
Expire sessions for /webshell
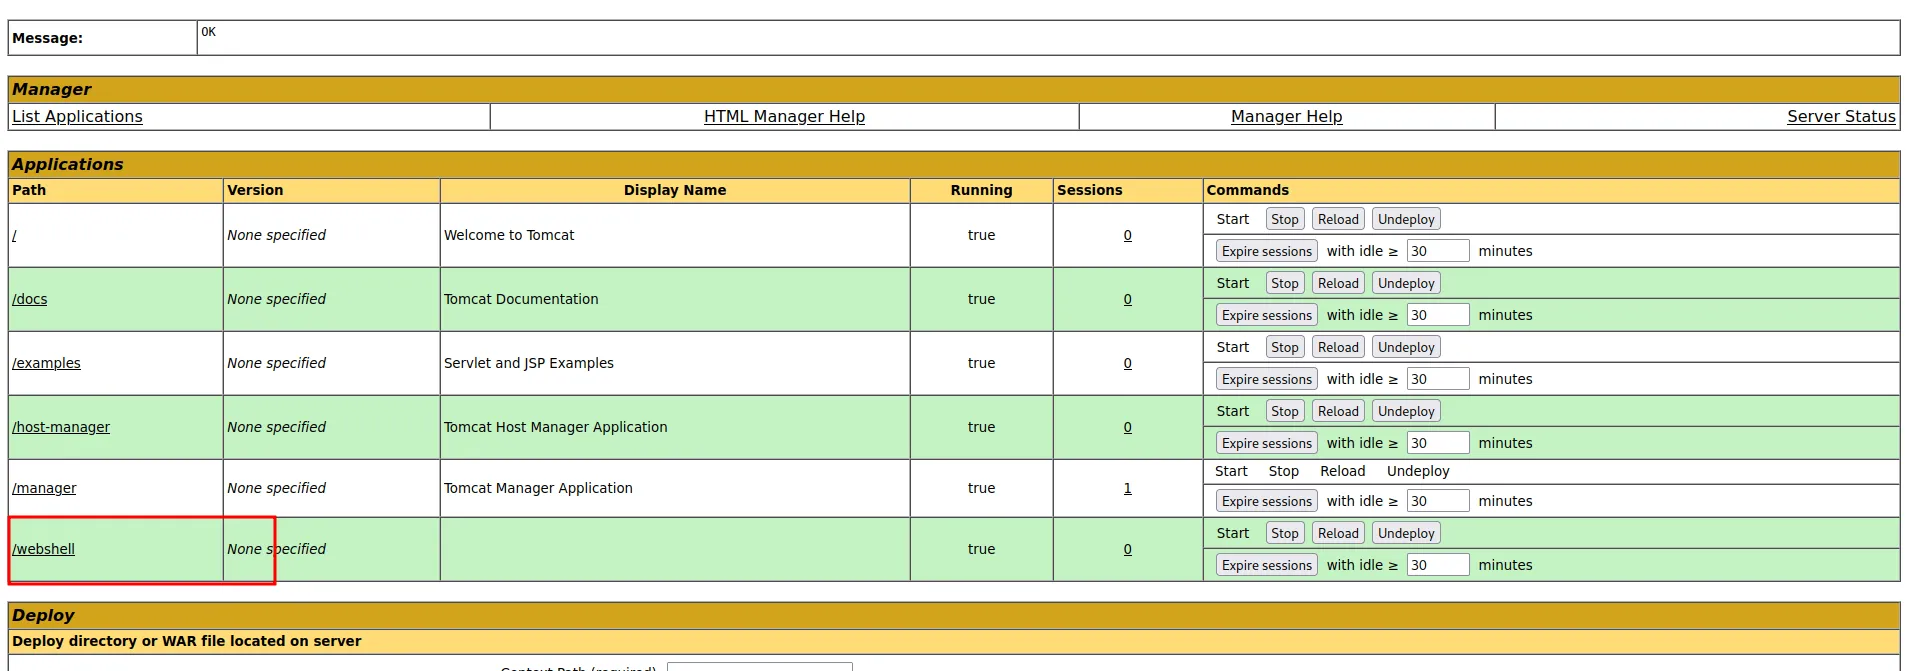(1266, 566)
